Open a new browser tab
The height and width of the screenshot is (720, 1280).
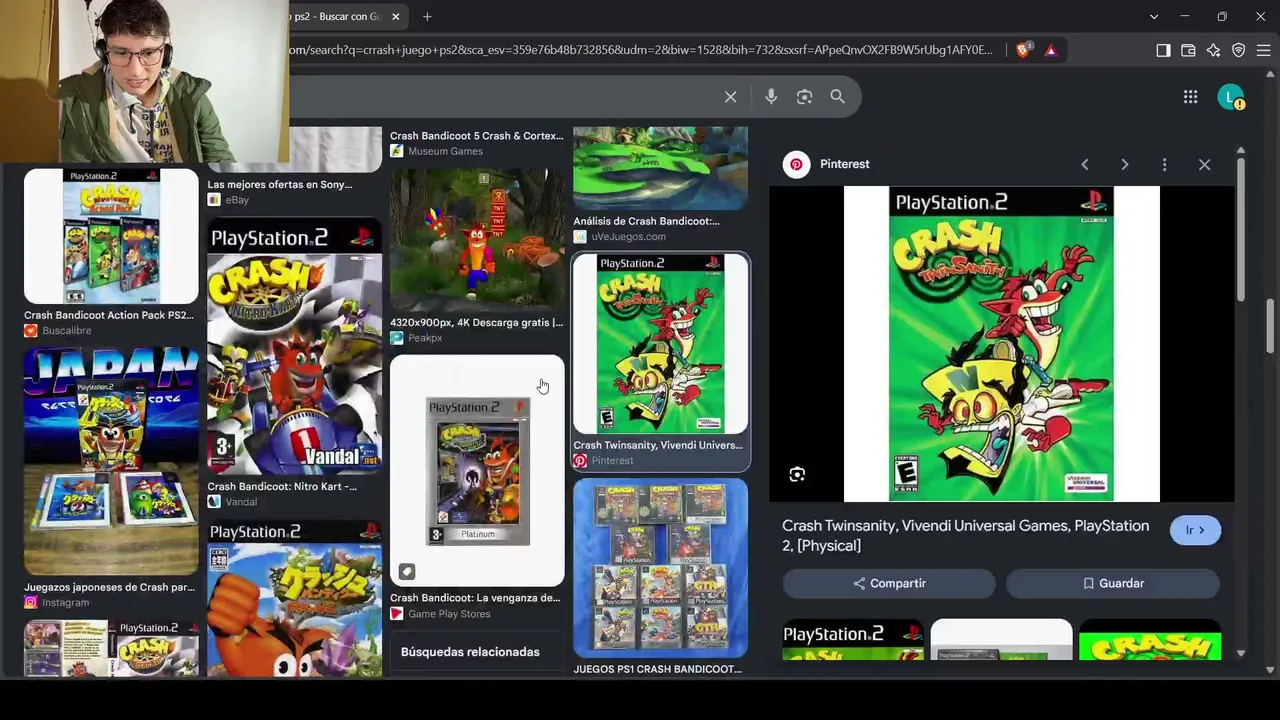coord(427,17)
